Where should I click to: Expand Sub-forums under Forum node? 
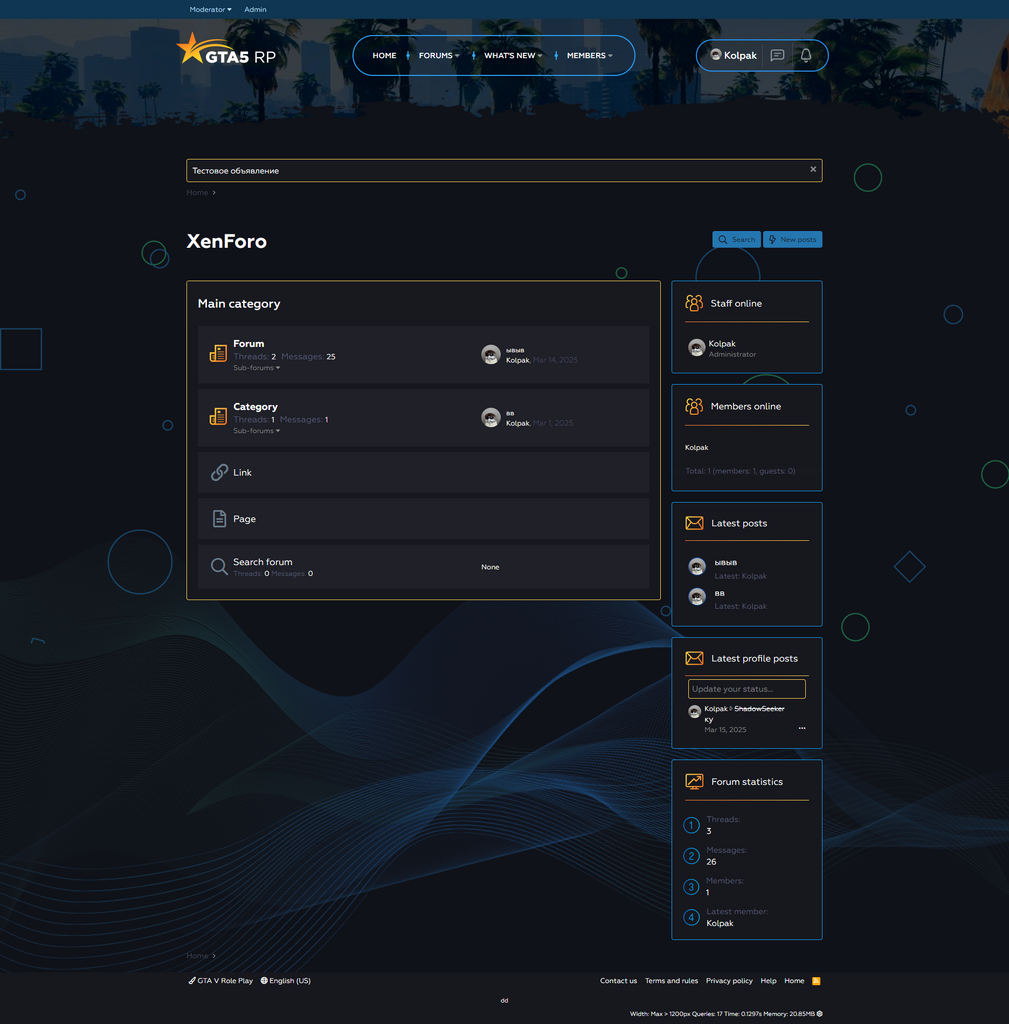click(256, 368)
